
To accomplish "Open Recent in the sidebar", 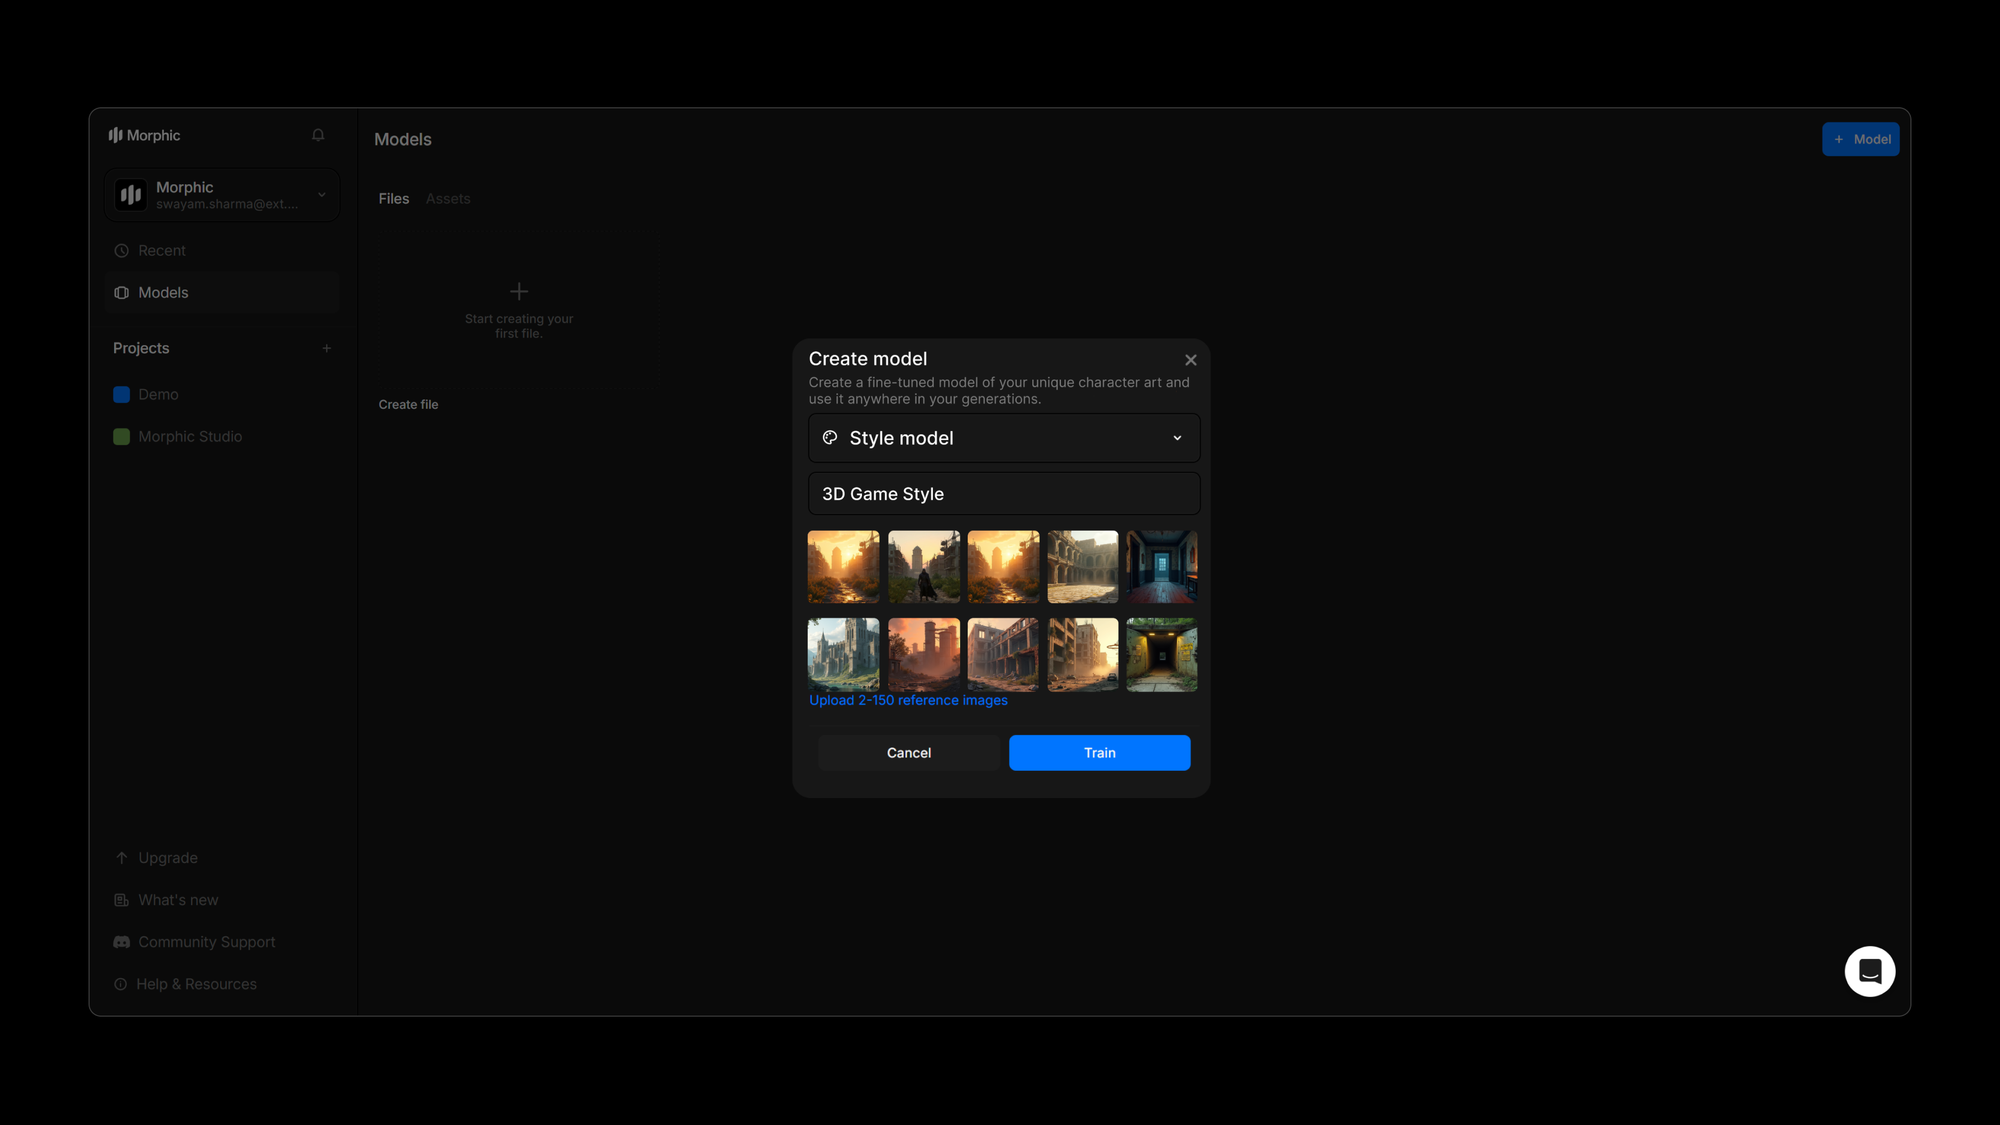I will point(161,251).
